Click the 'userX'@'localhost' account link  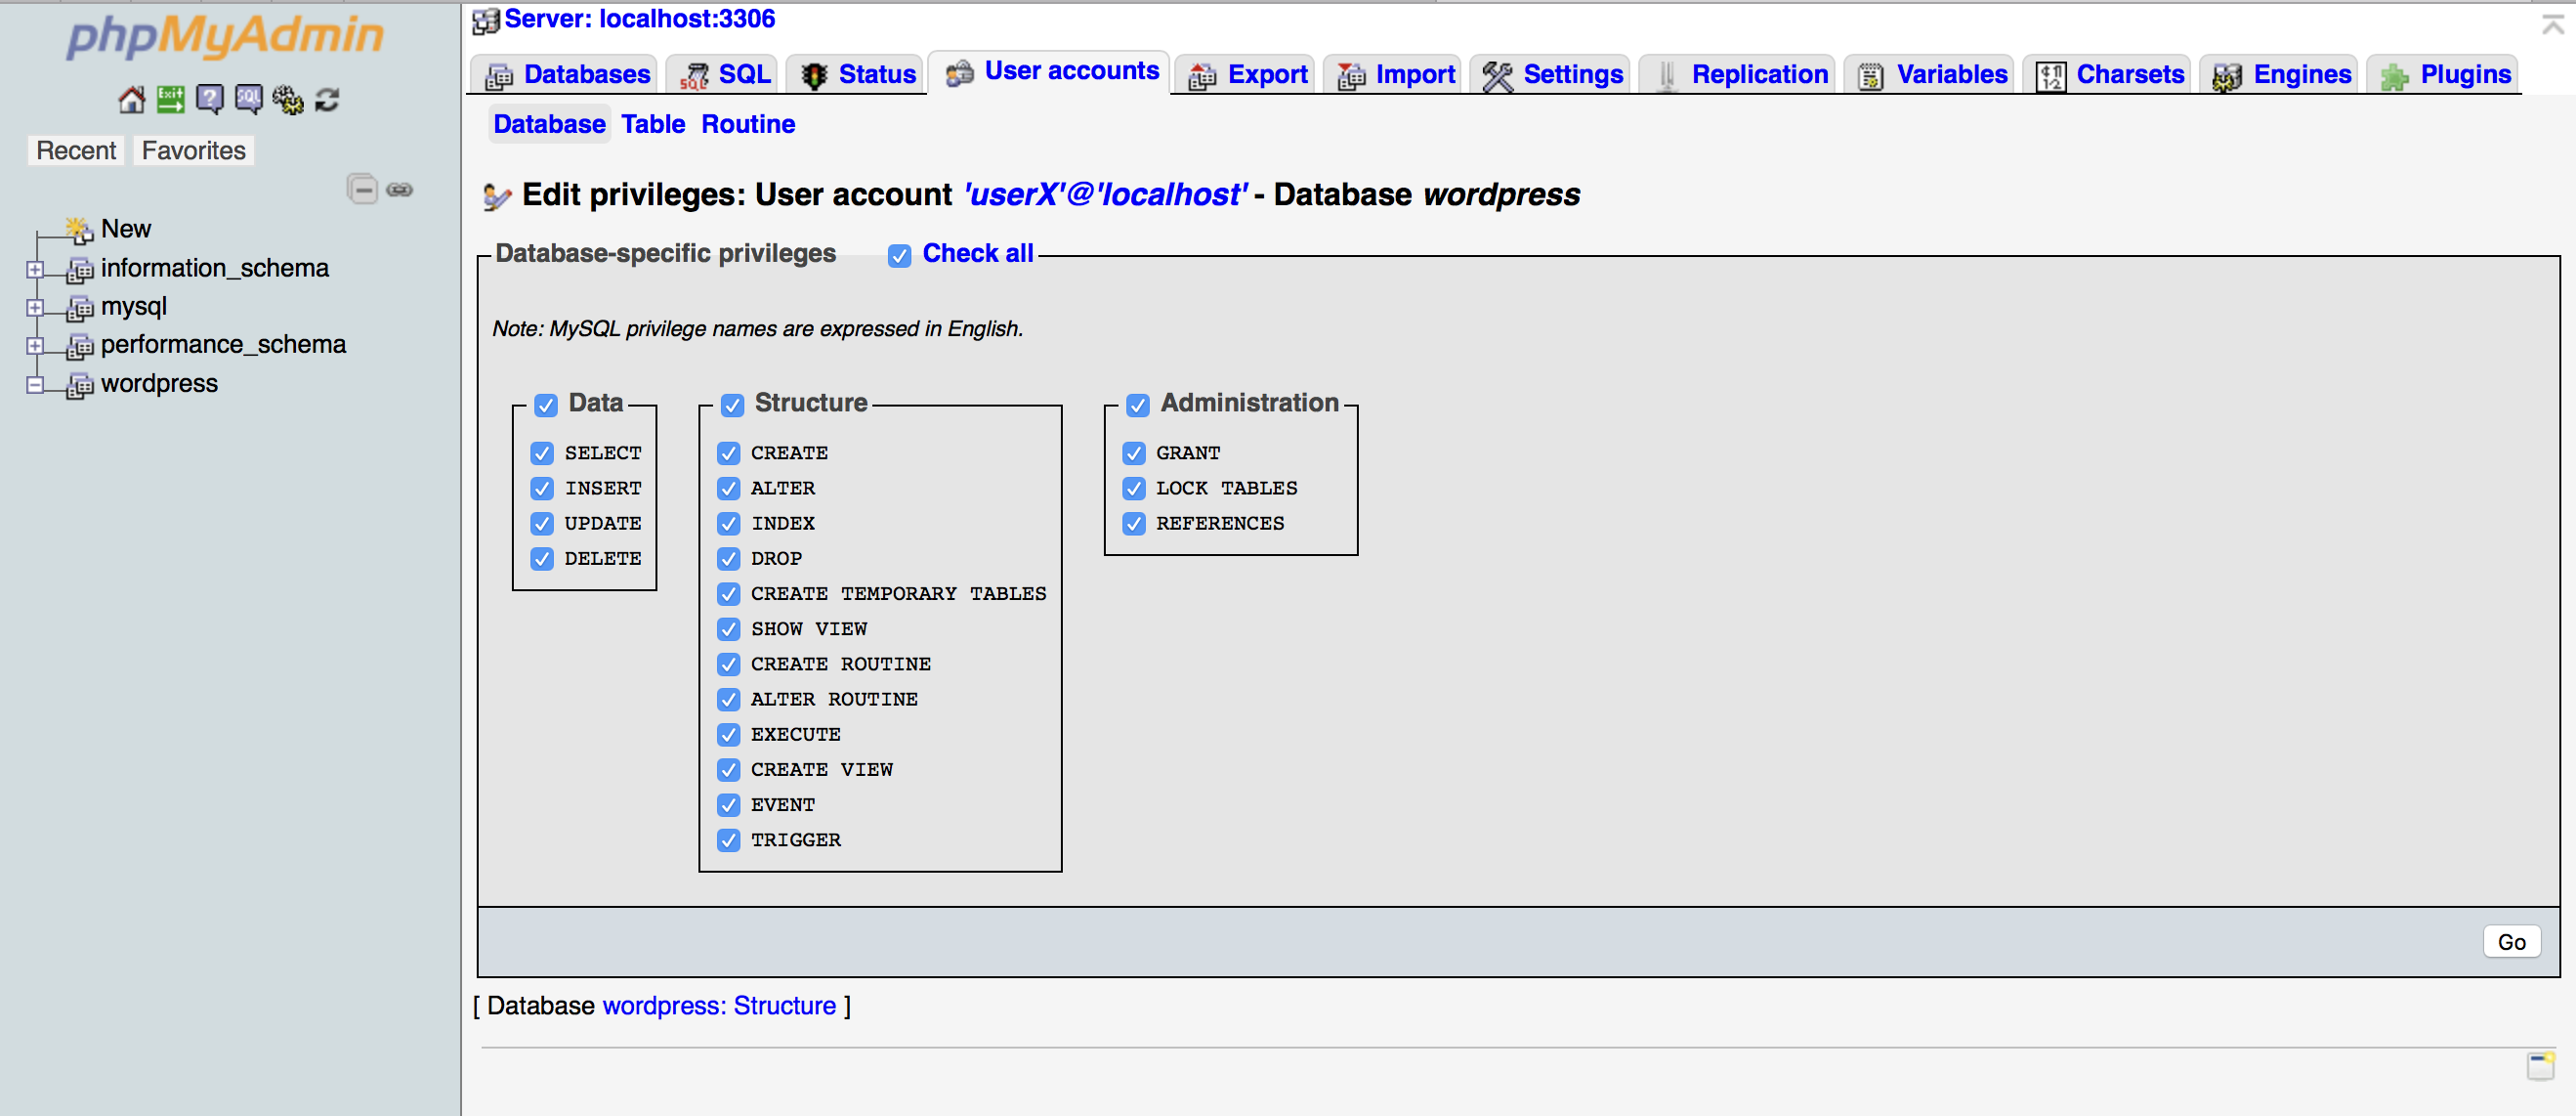click(x=1105, y=195)
